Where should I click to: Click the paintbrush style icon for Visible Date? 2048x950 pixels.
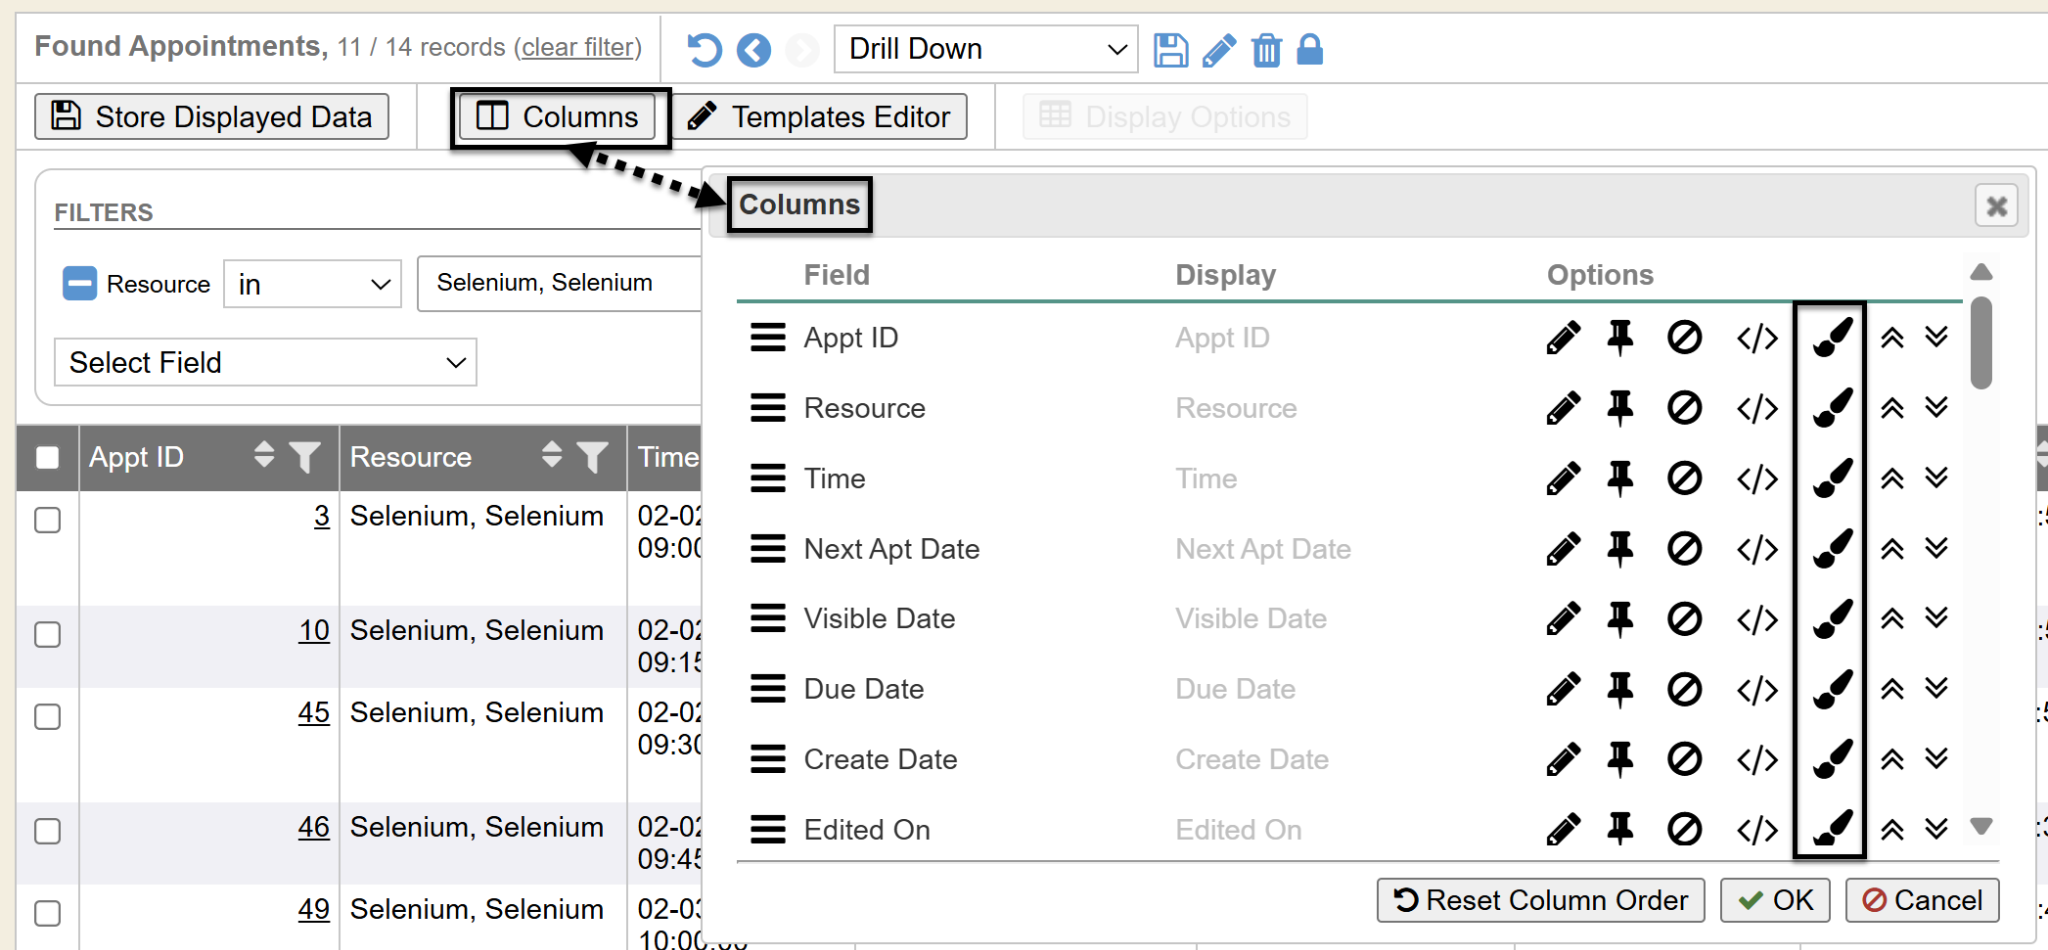click(x=1831, y=619)
